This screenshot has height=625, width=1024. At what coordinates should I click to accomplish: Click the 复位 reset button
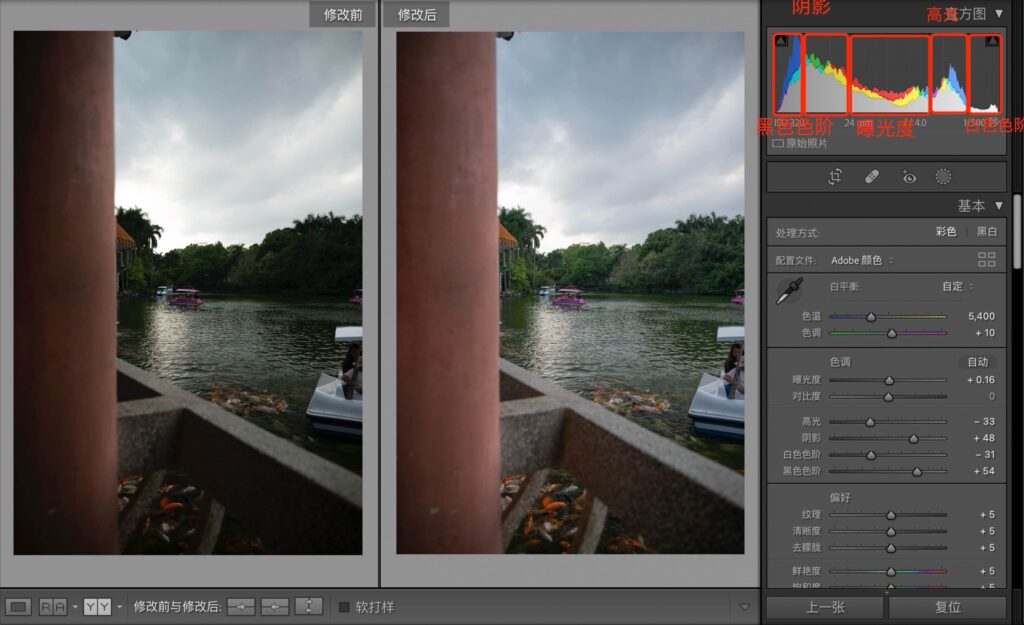pyautogui.click(x=947, y=607)
